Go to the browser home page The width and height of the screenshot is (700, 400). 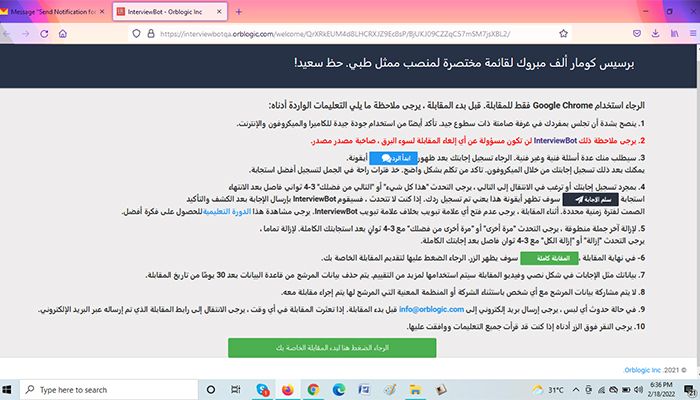[63, 33]
